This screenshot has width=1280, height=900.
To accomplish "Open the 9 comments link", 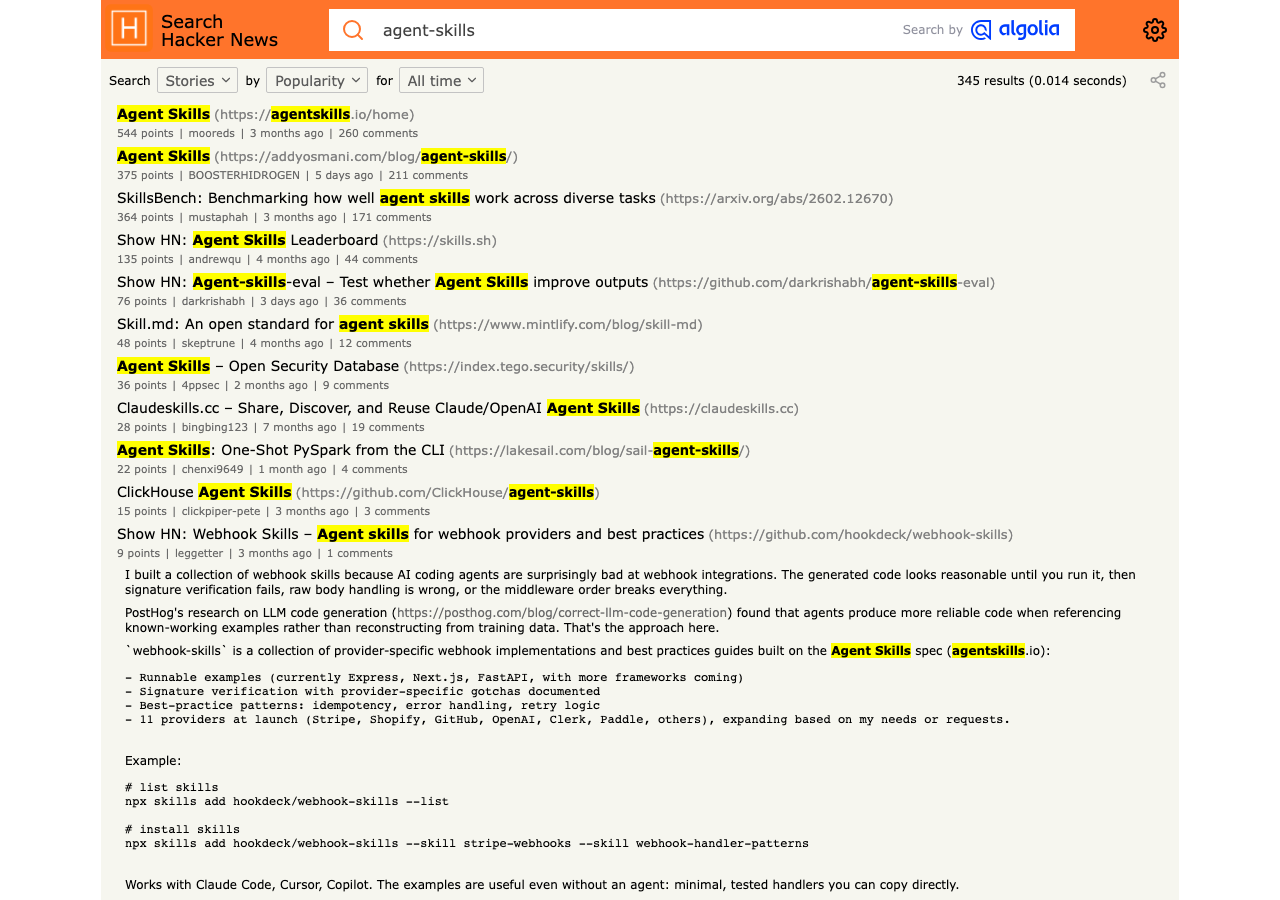I will [x=356, y=385].
